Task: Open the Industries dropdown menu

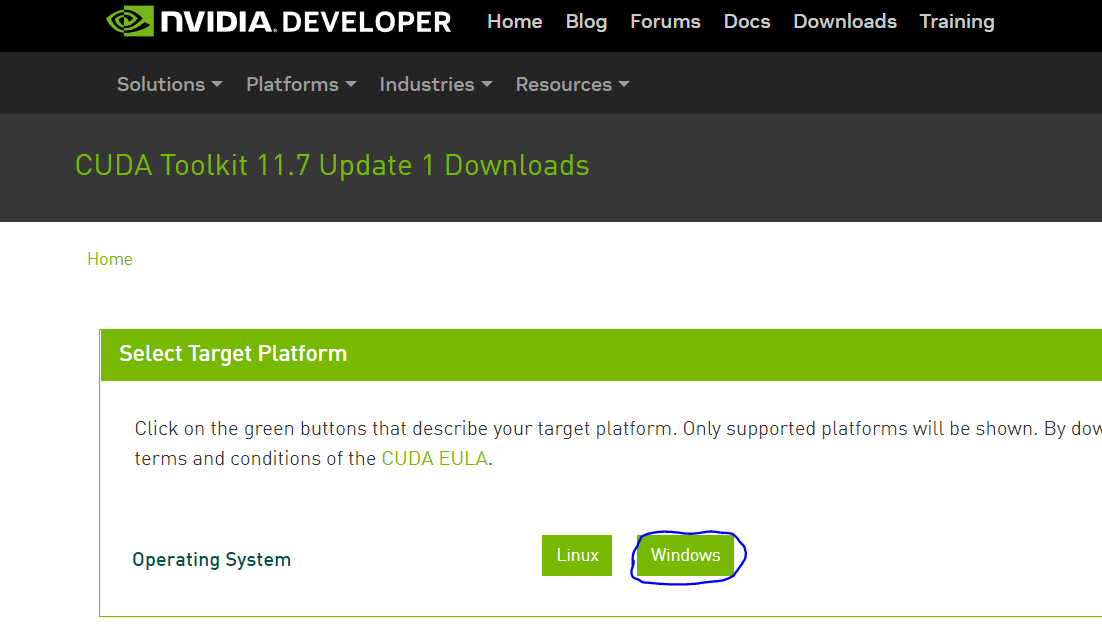Action: pos(436,84)
